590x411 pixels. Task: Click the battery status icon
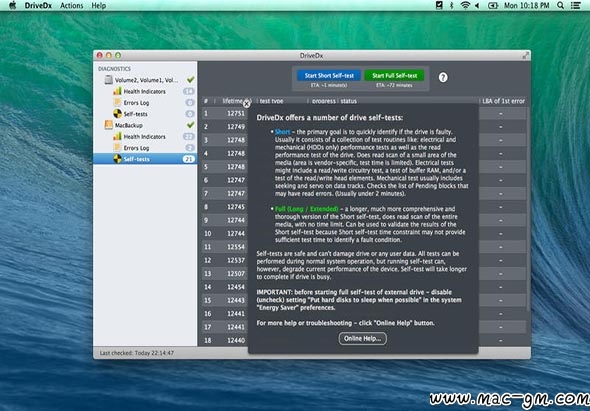pos(493,5)
